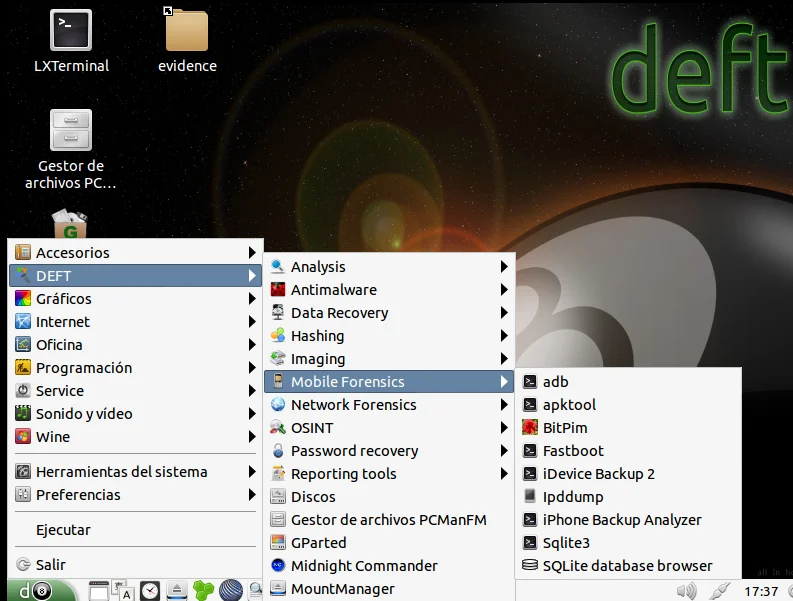Click the Reporting tools icon
Viewport: 793px width, 601px height.
[x=278, y=474]
